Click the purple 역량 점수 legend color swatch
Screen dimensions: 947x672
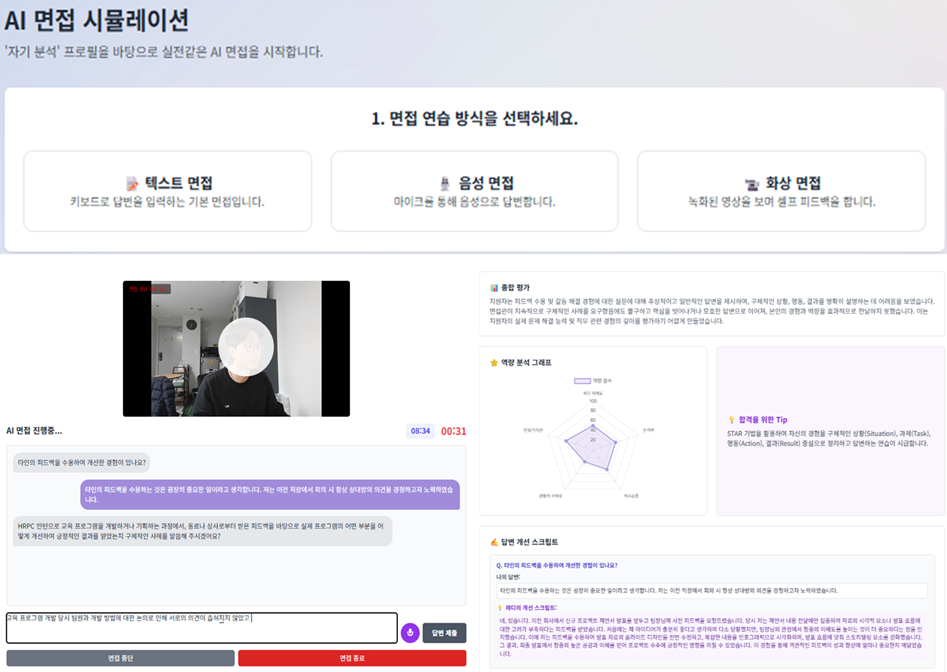pos(580,379)
